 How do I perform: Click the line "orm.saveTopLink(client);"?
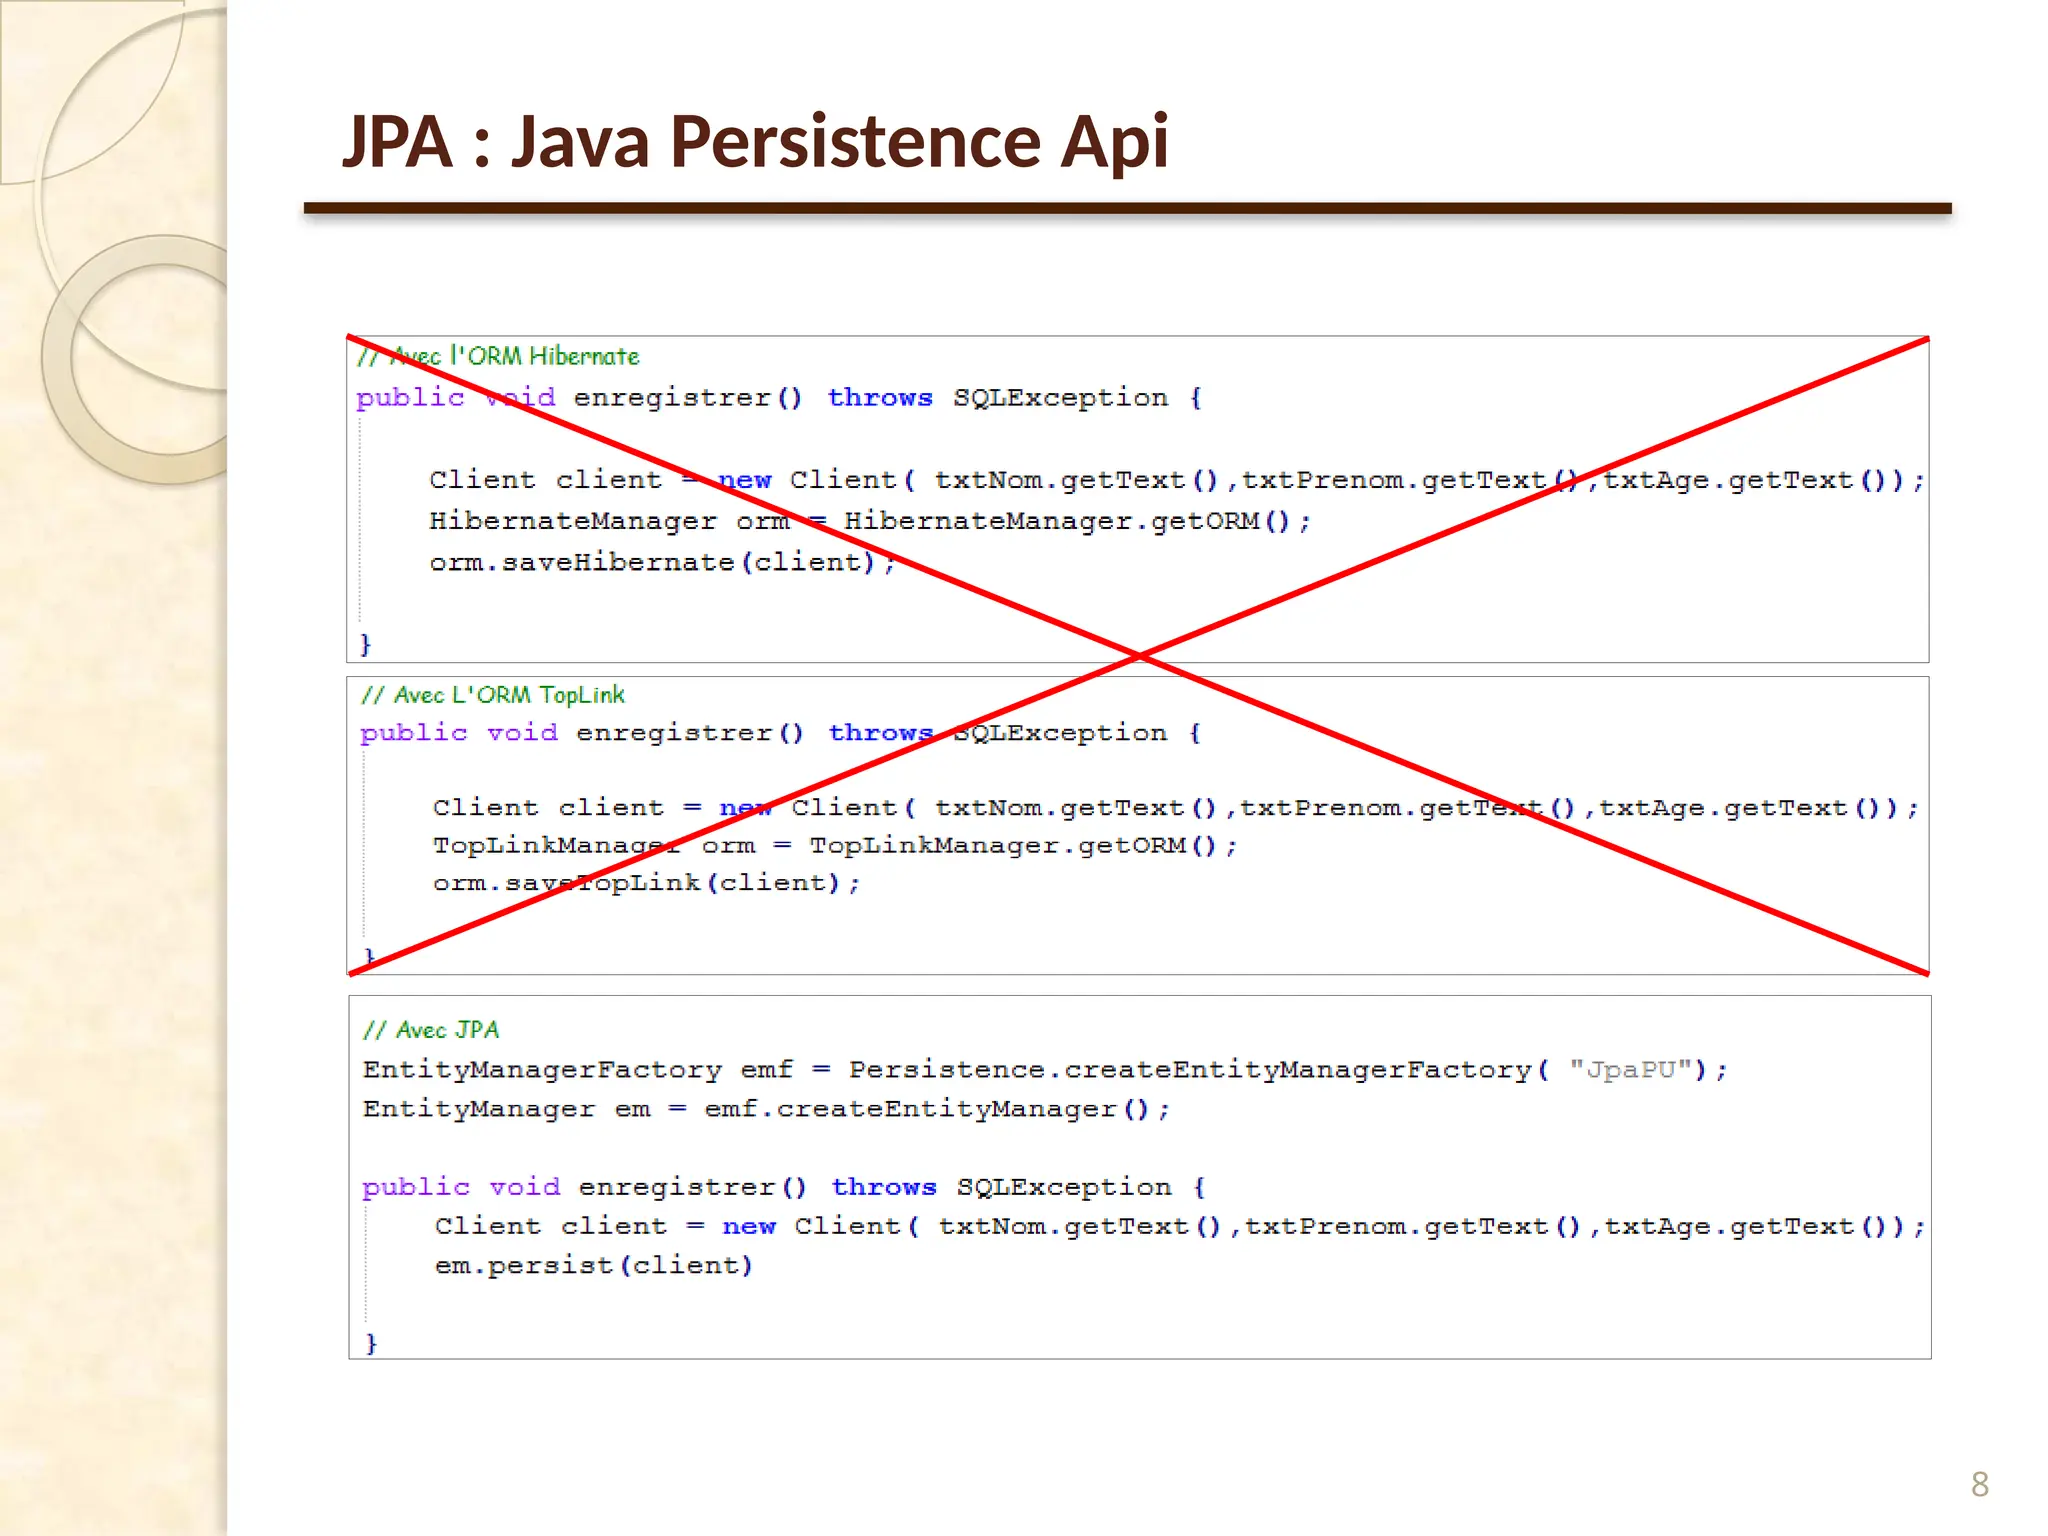(646, 883)
